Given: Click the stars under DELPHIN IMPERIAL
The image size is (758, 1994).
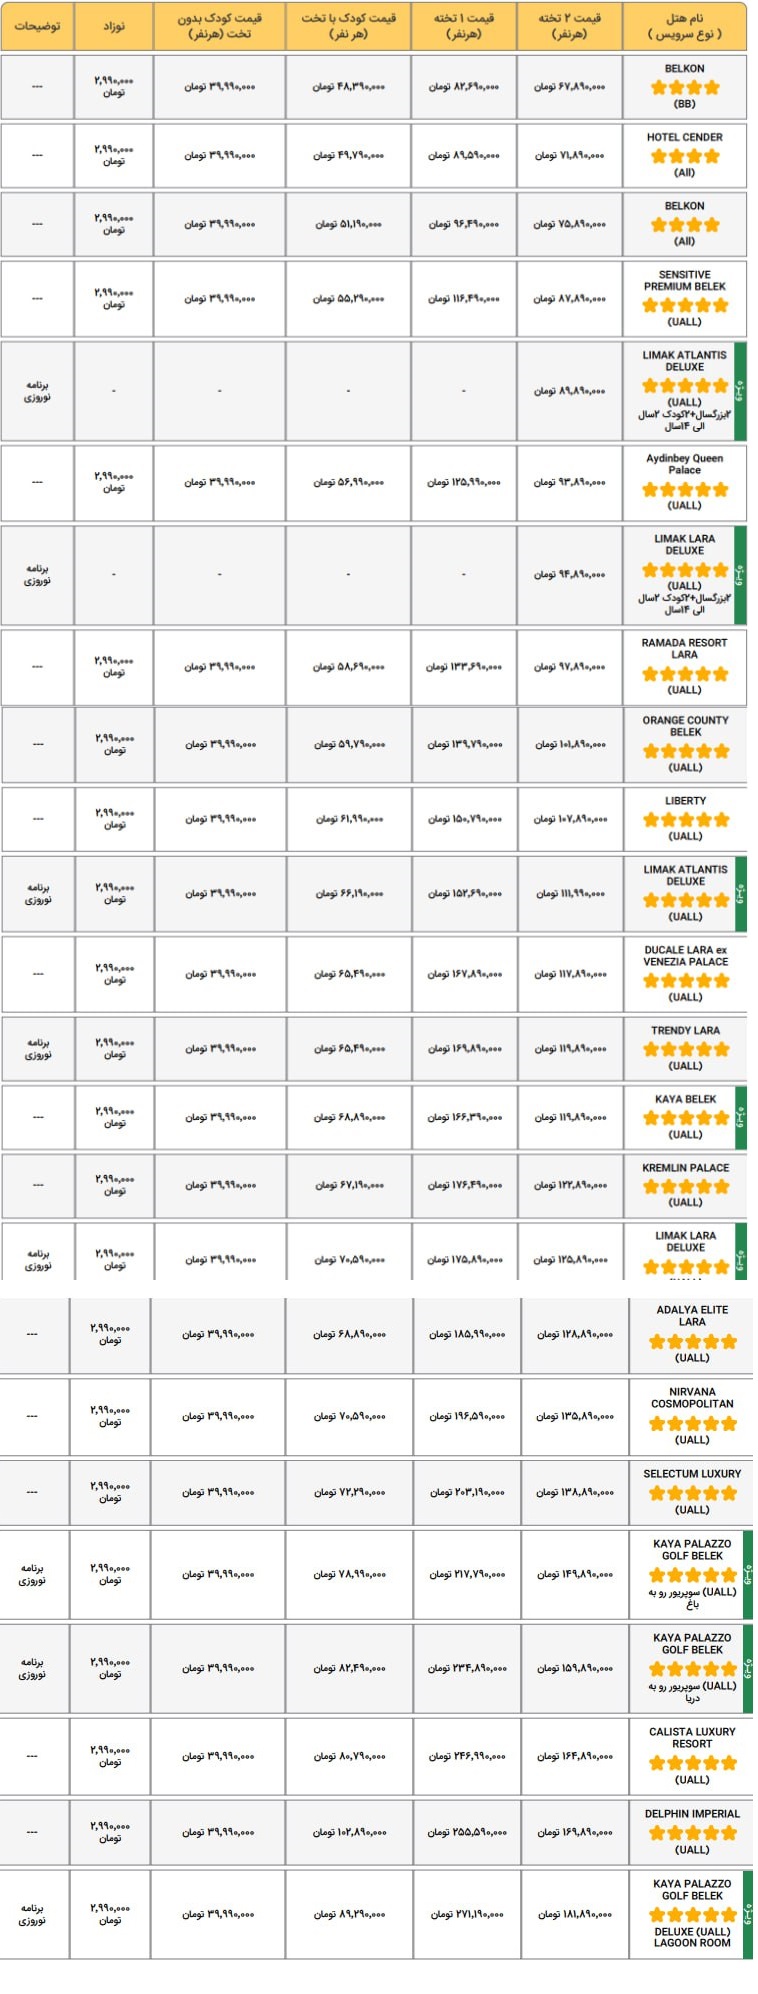Looking at the screenshot, I should (x=692, y=1833).
